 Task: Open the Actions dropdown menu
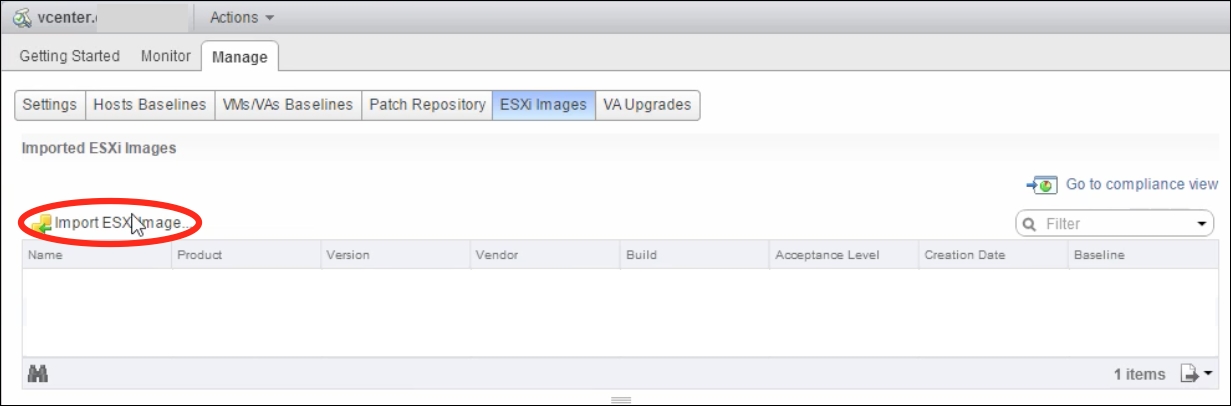coord(241,17)
